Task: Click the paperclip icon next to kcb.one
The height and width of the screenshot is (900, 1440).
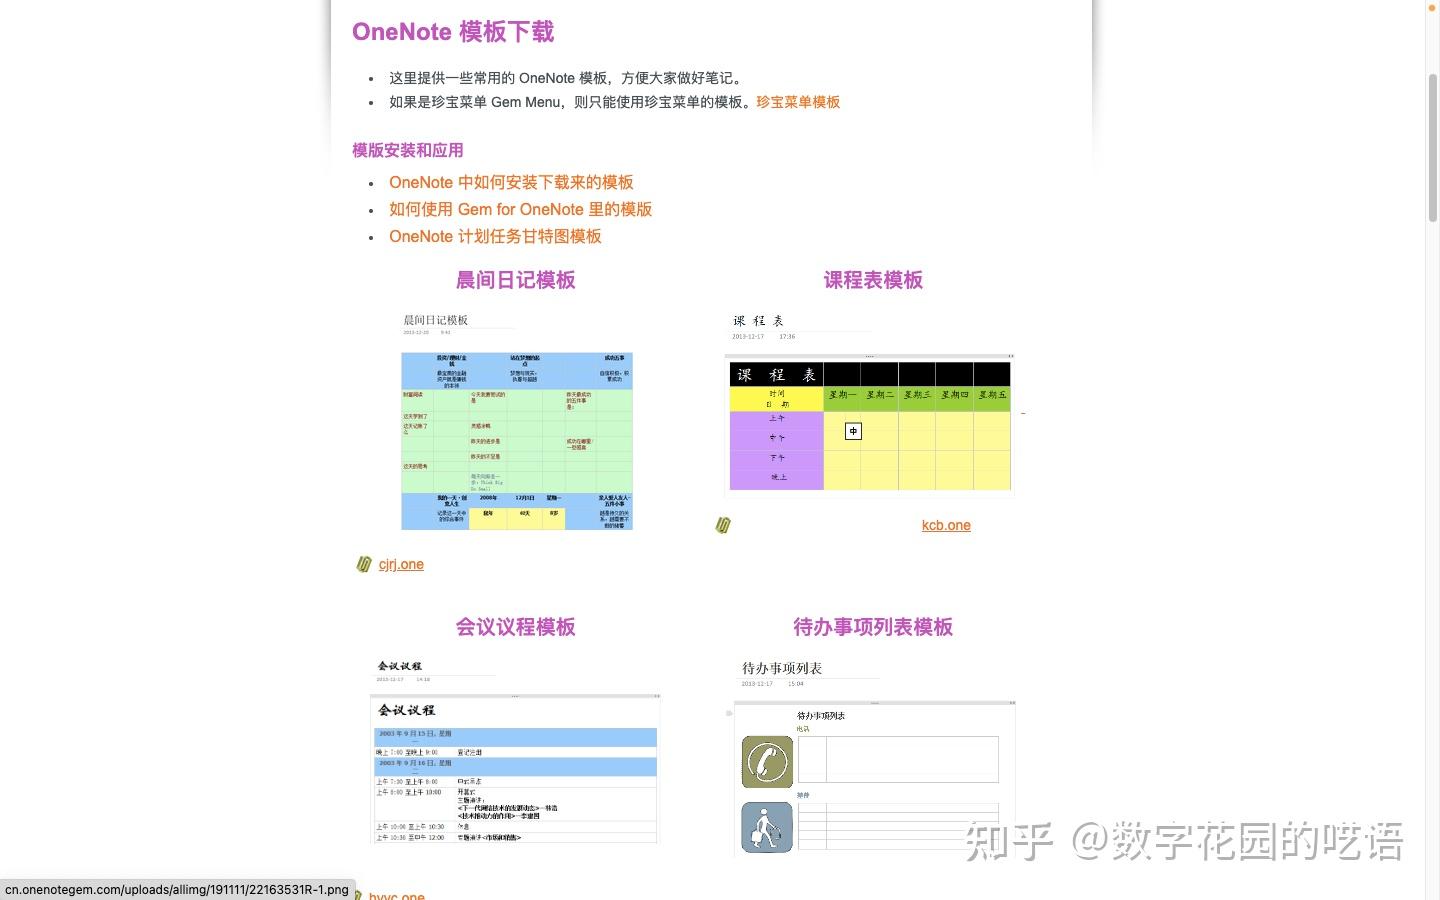Action: 722,525
